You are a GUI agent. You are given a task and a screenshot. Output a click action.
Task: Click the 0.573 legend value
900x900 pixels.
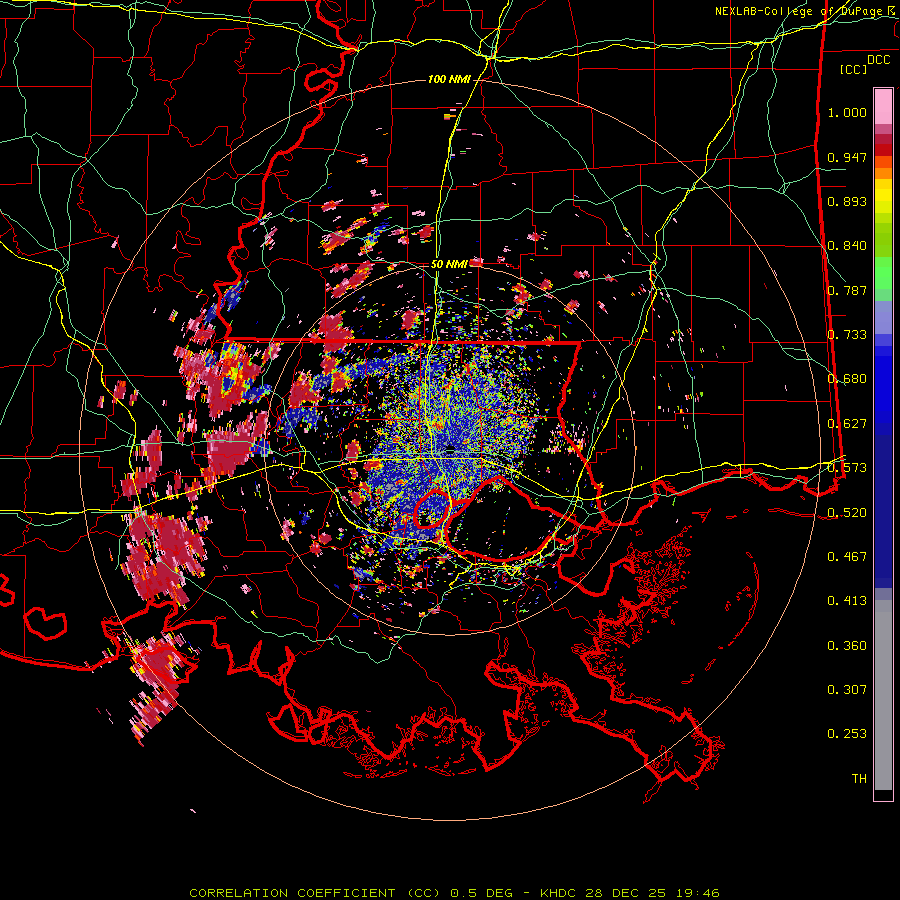(847, 468)
